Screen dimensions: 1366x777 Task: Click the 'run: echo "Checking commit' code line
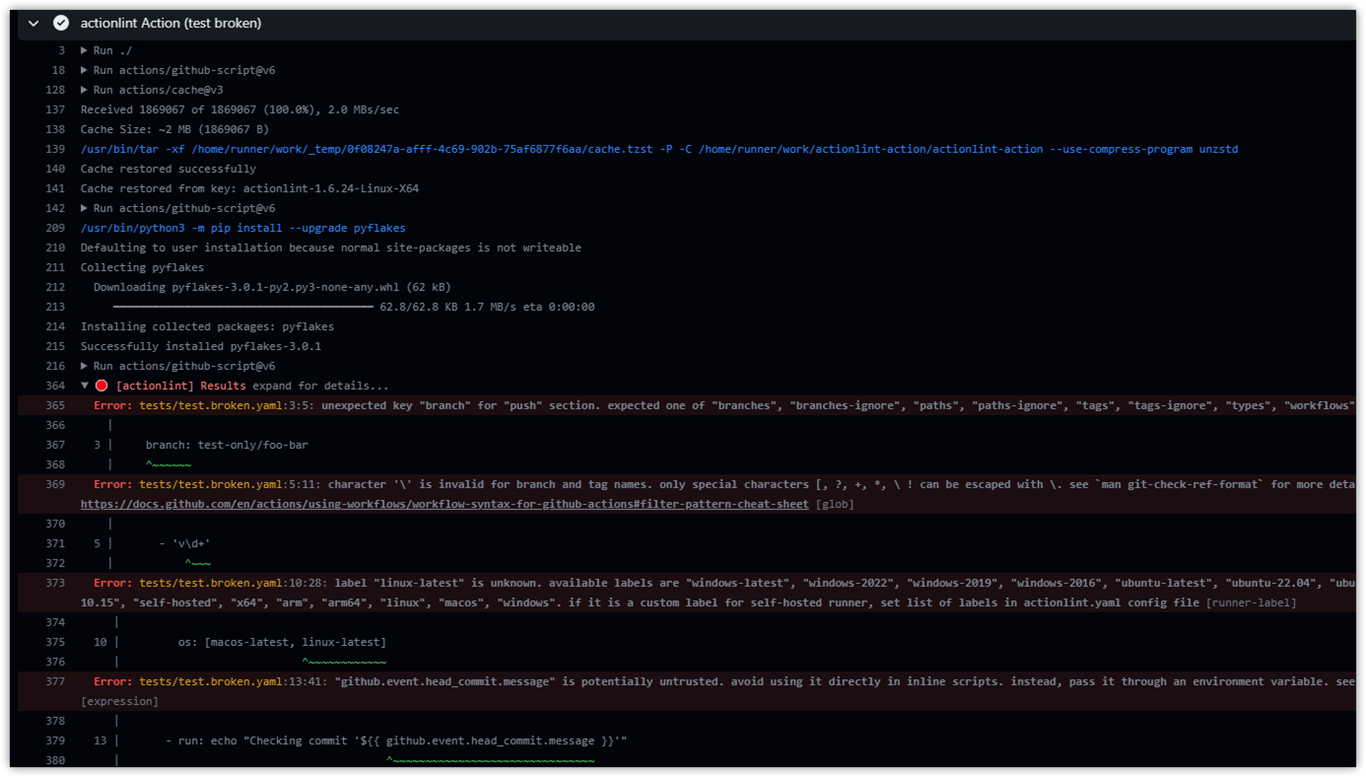click(x=396, y=742)
